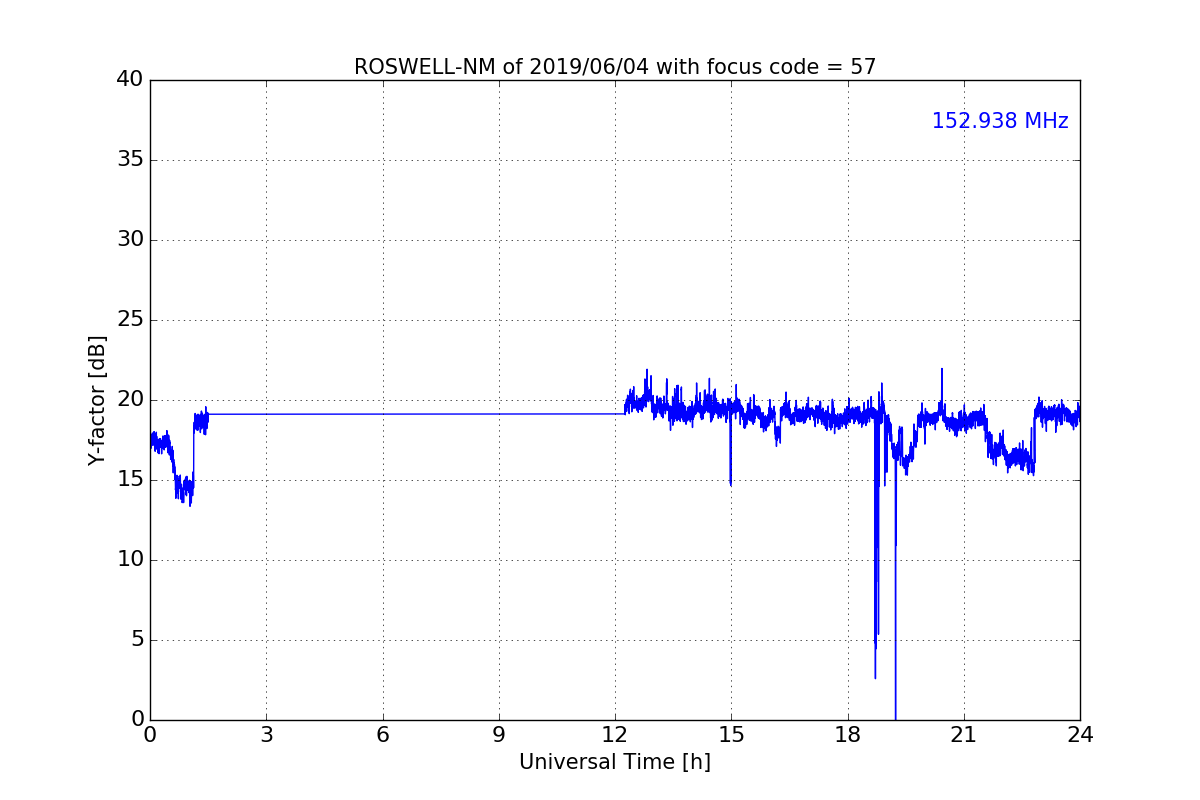This screenshot has width=1200, height=800.
Task: Click y-axis tick label 5
Action: (137, 640)
